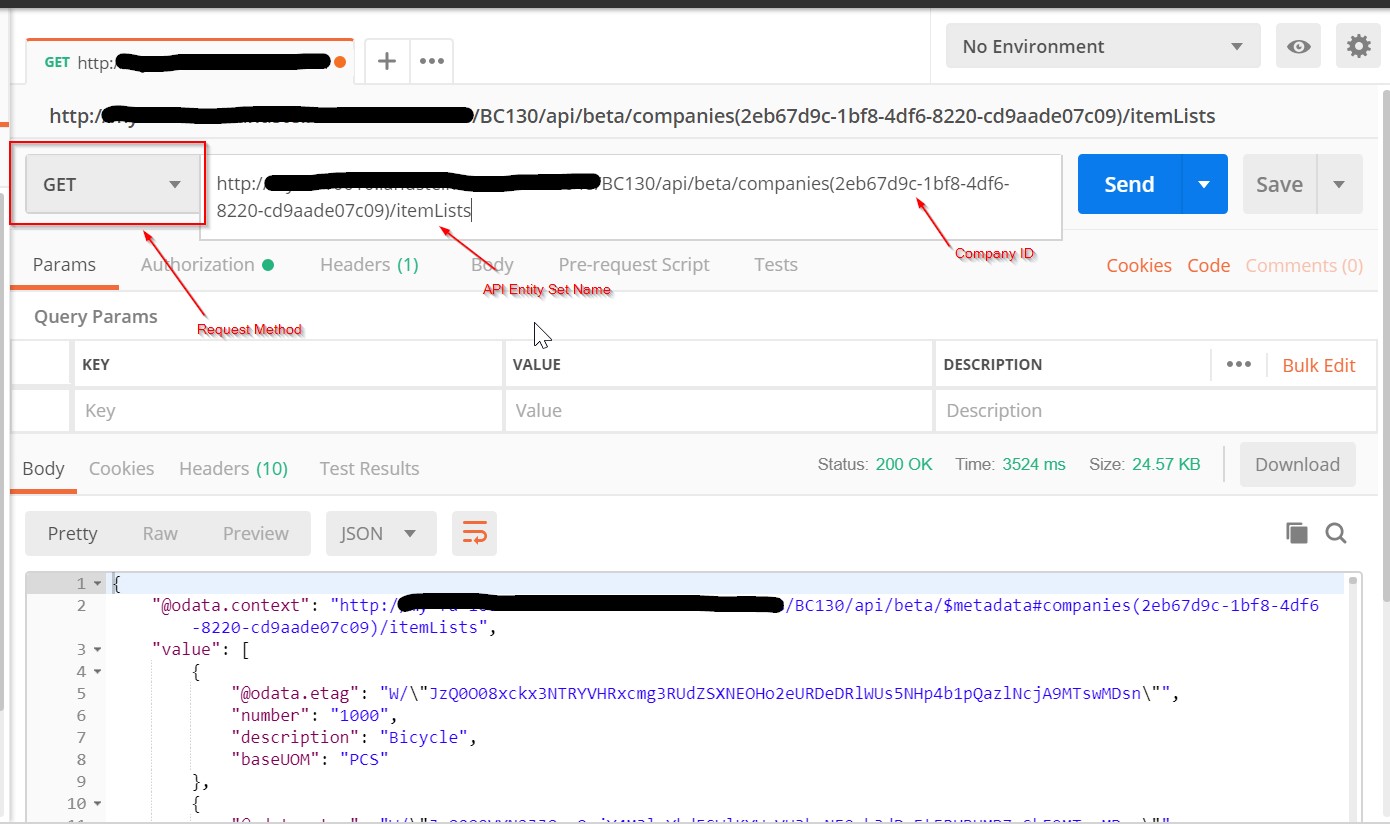
Task: Click the Bulk Edit link
Action: click(1318, 365)
